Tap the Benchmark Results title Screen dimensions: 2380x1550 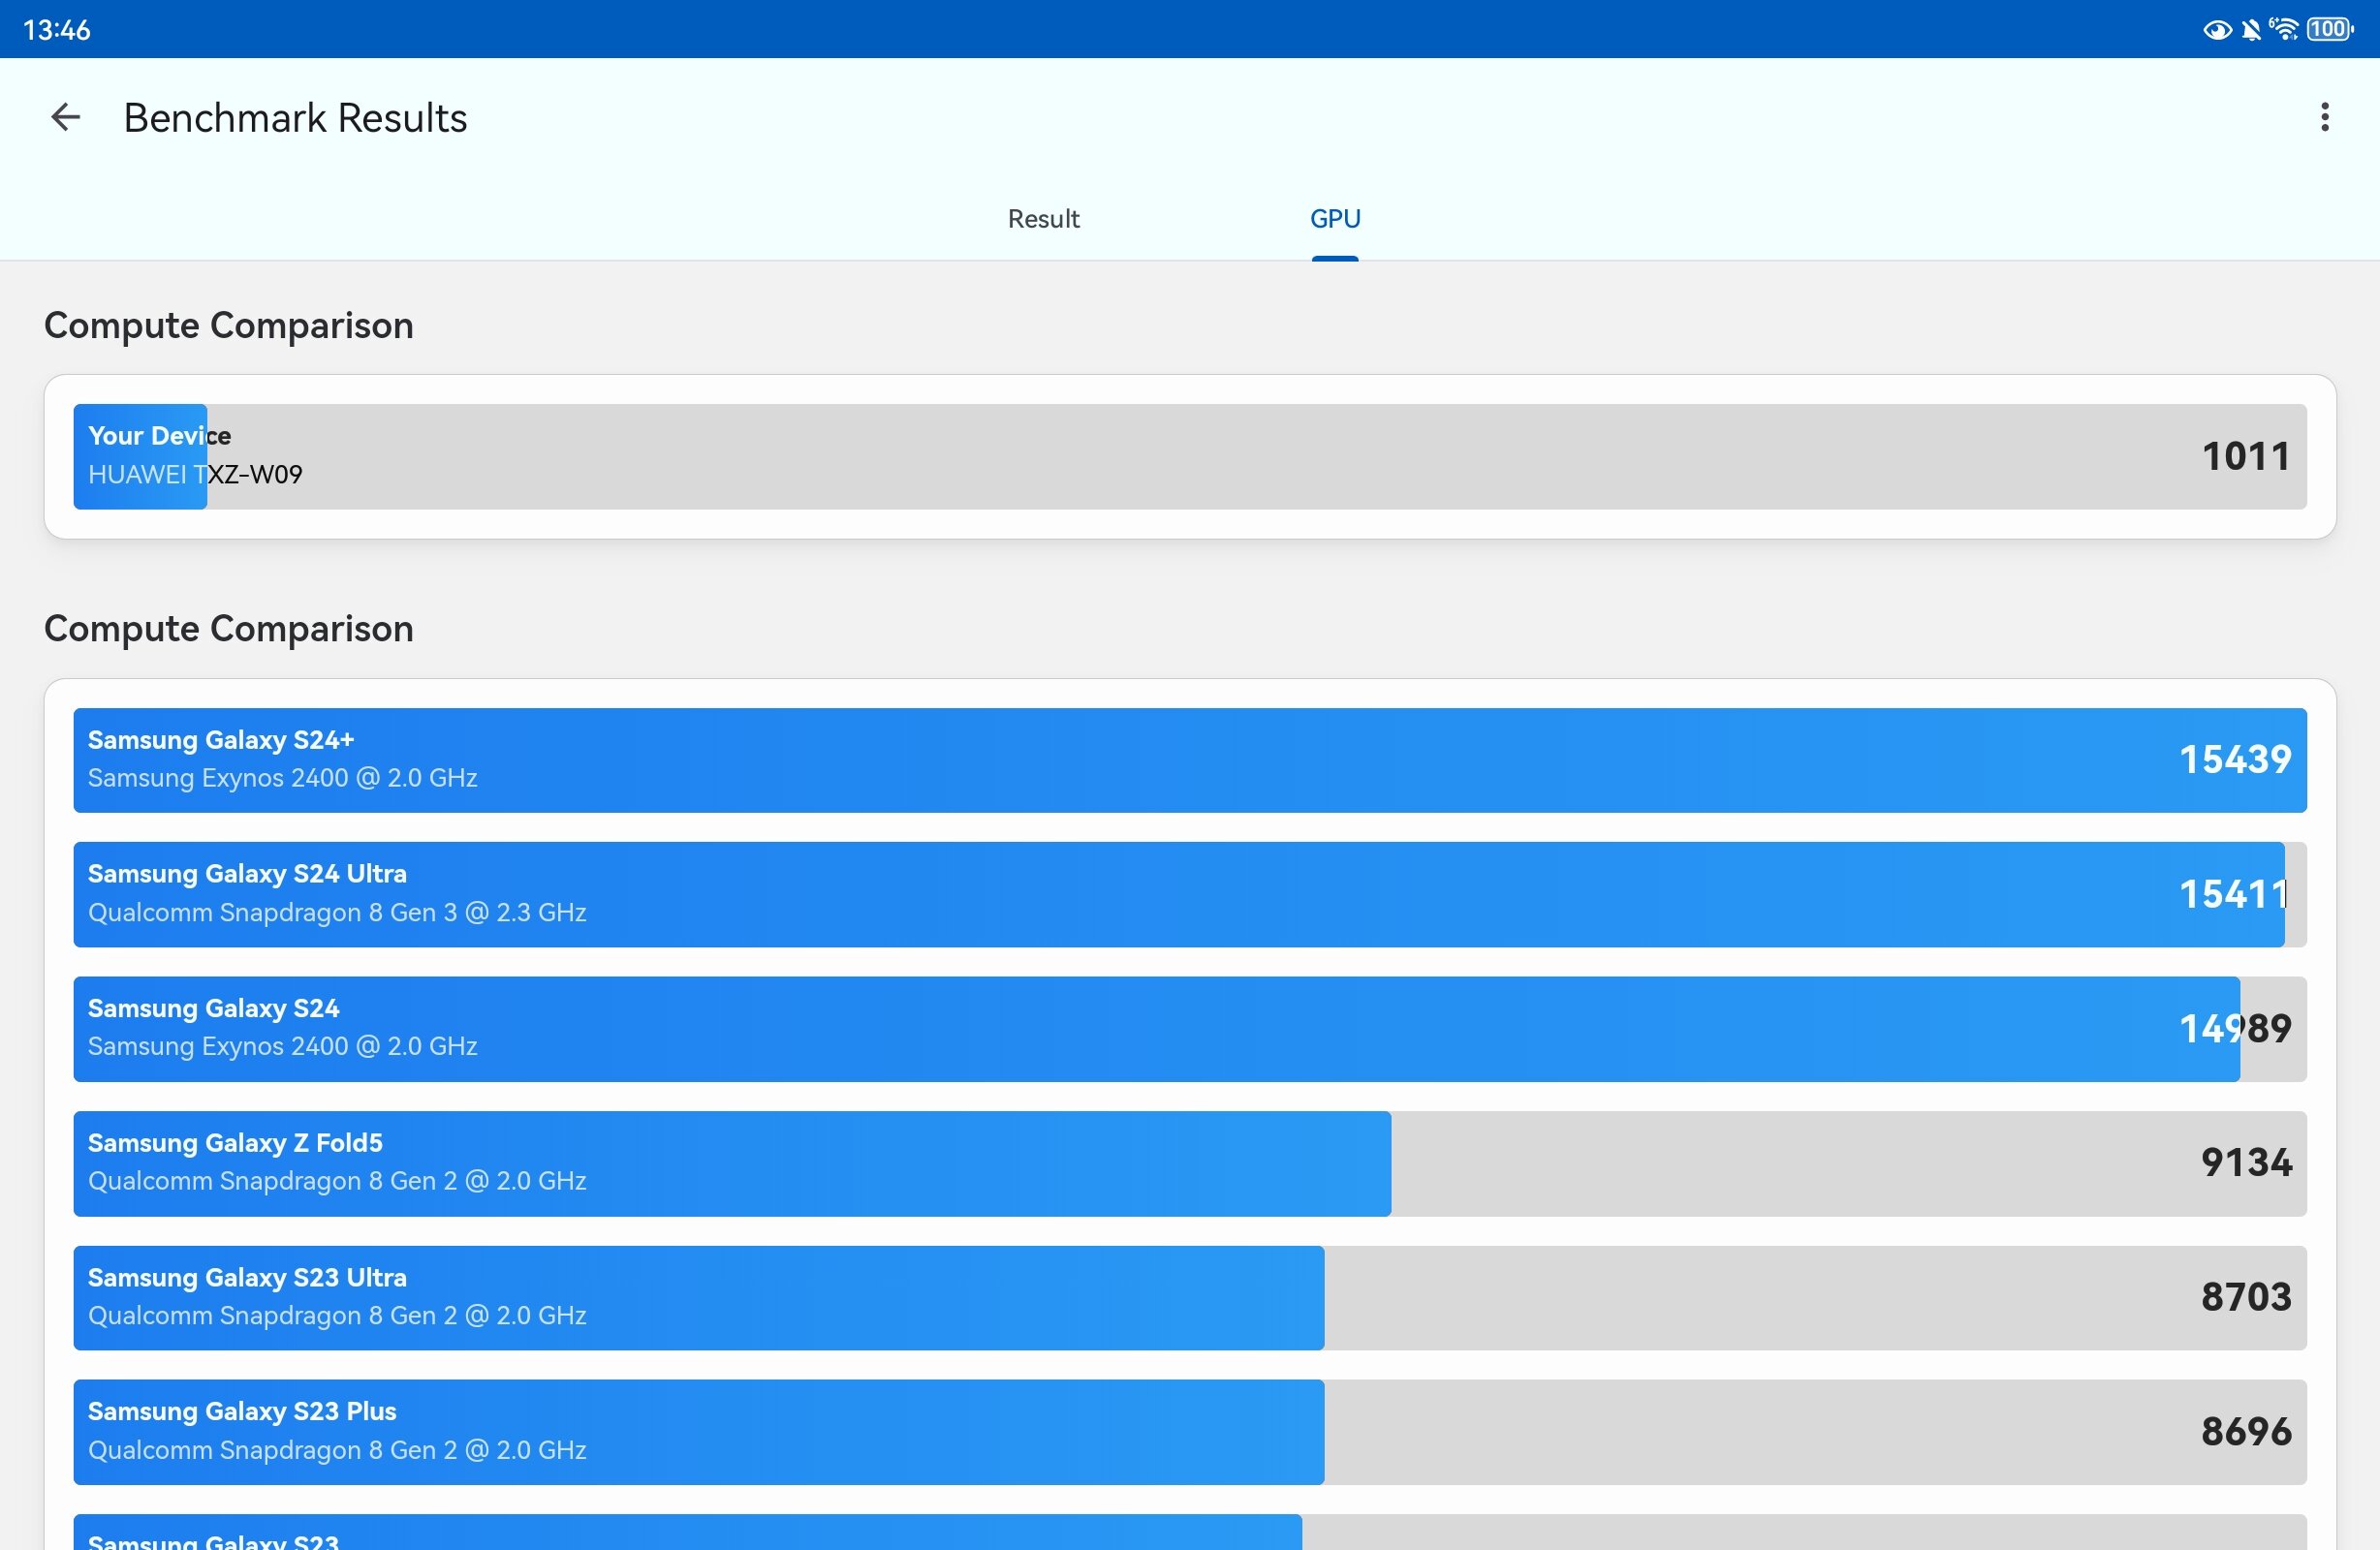295,118
